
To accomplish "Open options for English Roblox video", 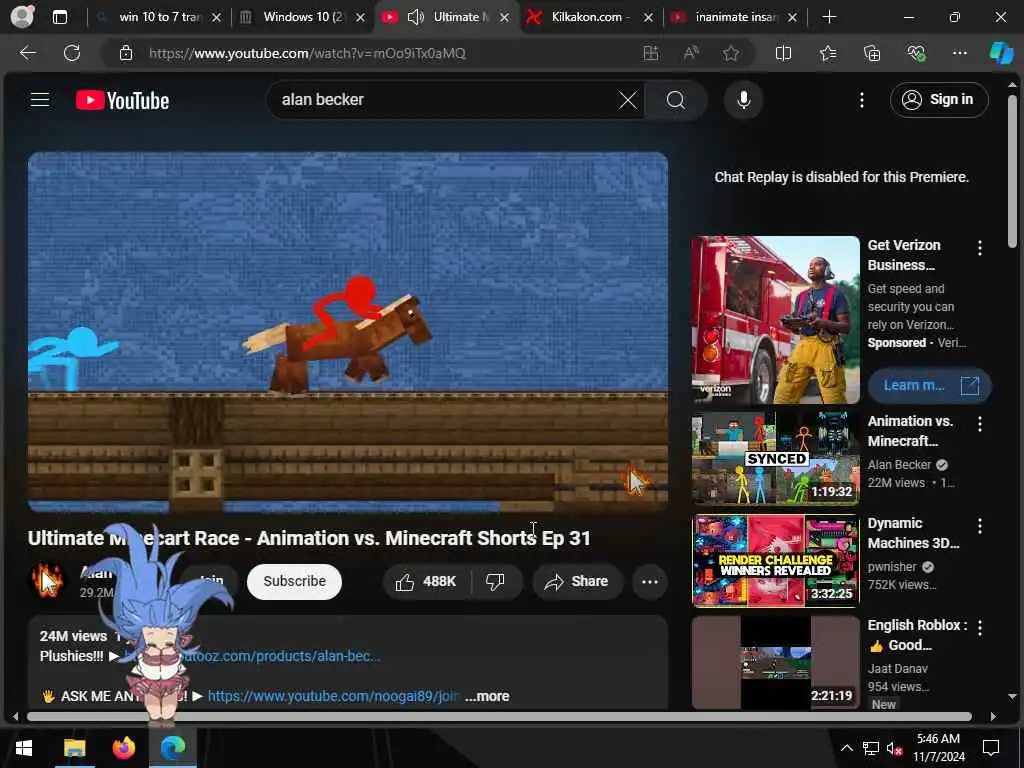I will pyautogui.click(x=979, y=628).
